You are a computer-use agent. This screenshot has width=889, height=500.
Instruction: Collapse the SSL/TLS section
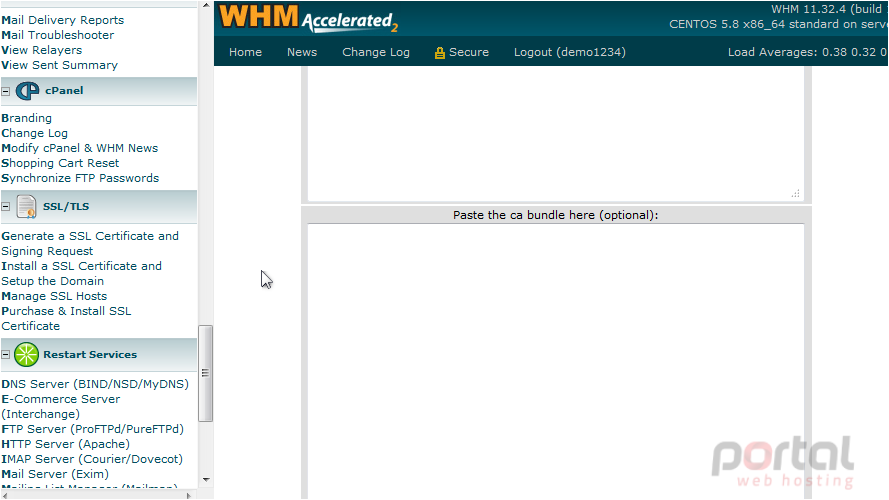click(x=6, y=206)
